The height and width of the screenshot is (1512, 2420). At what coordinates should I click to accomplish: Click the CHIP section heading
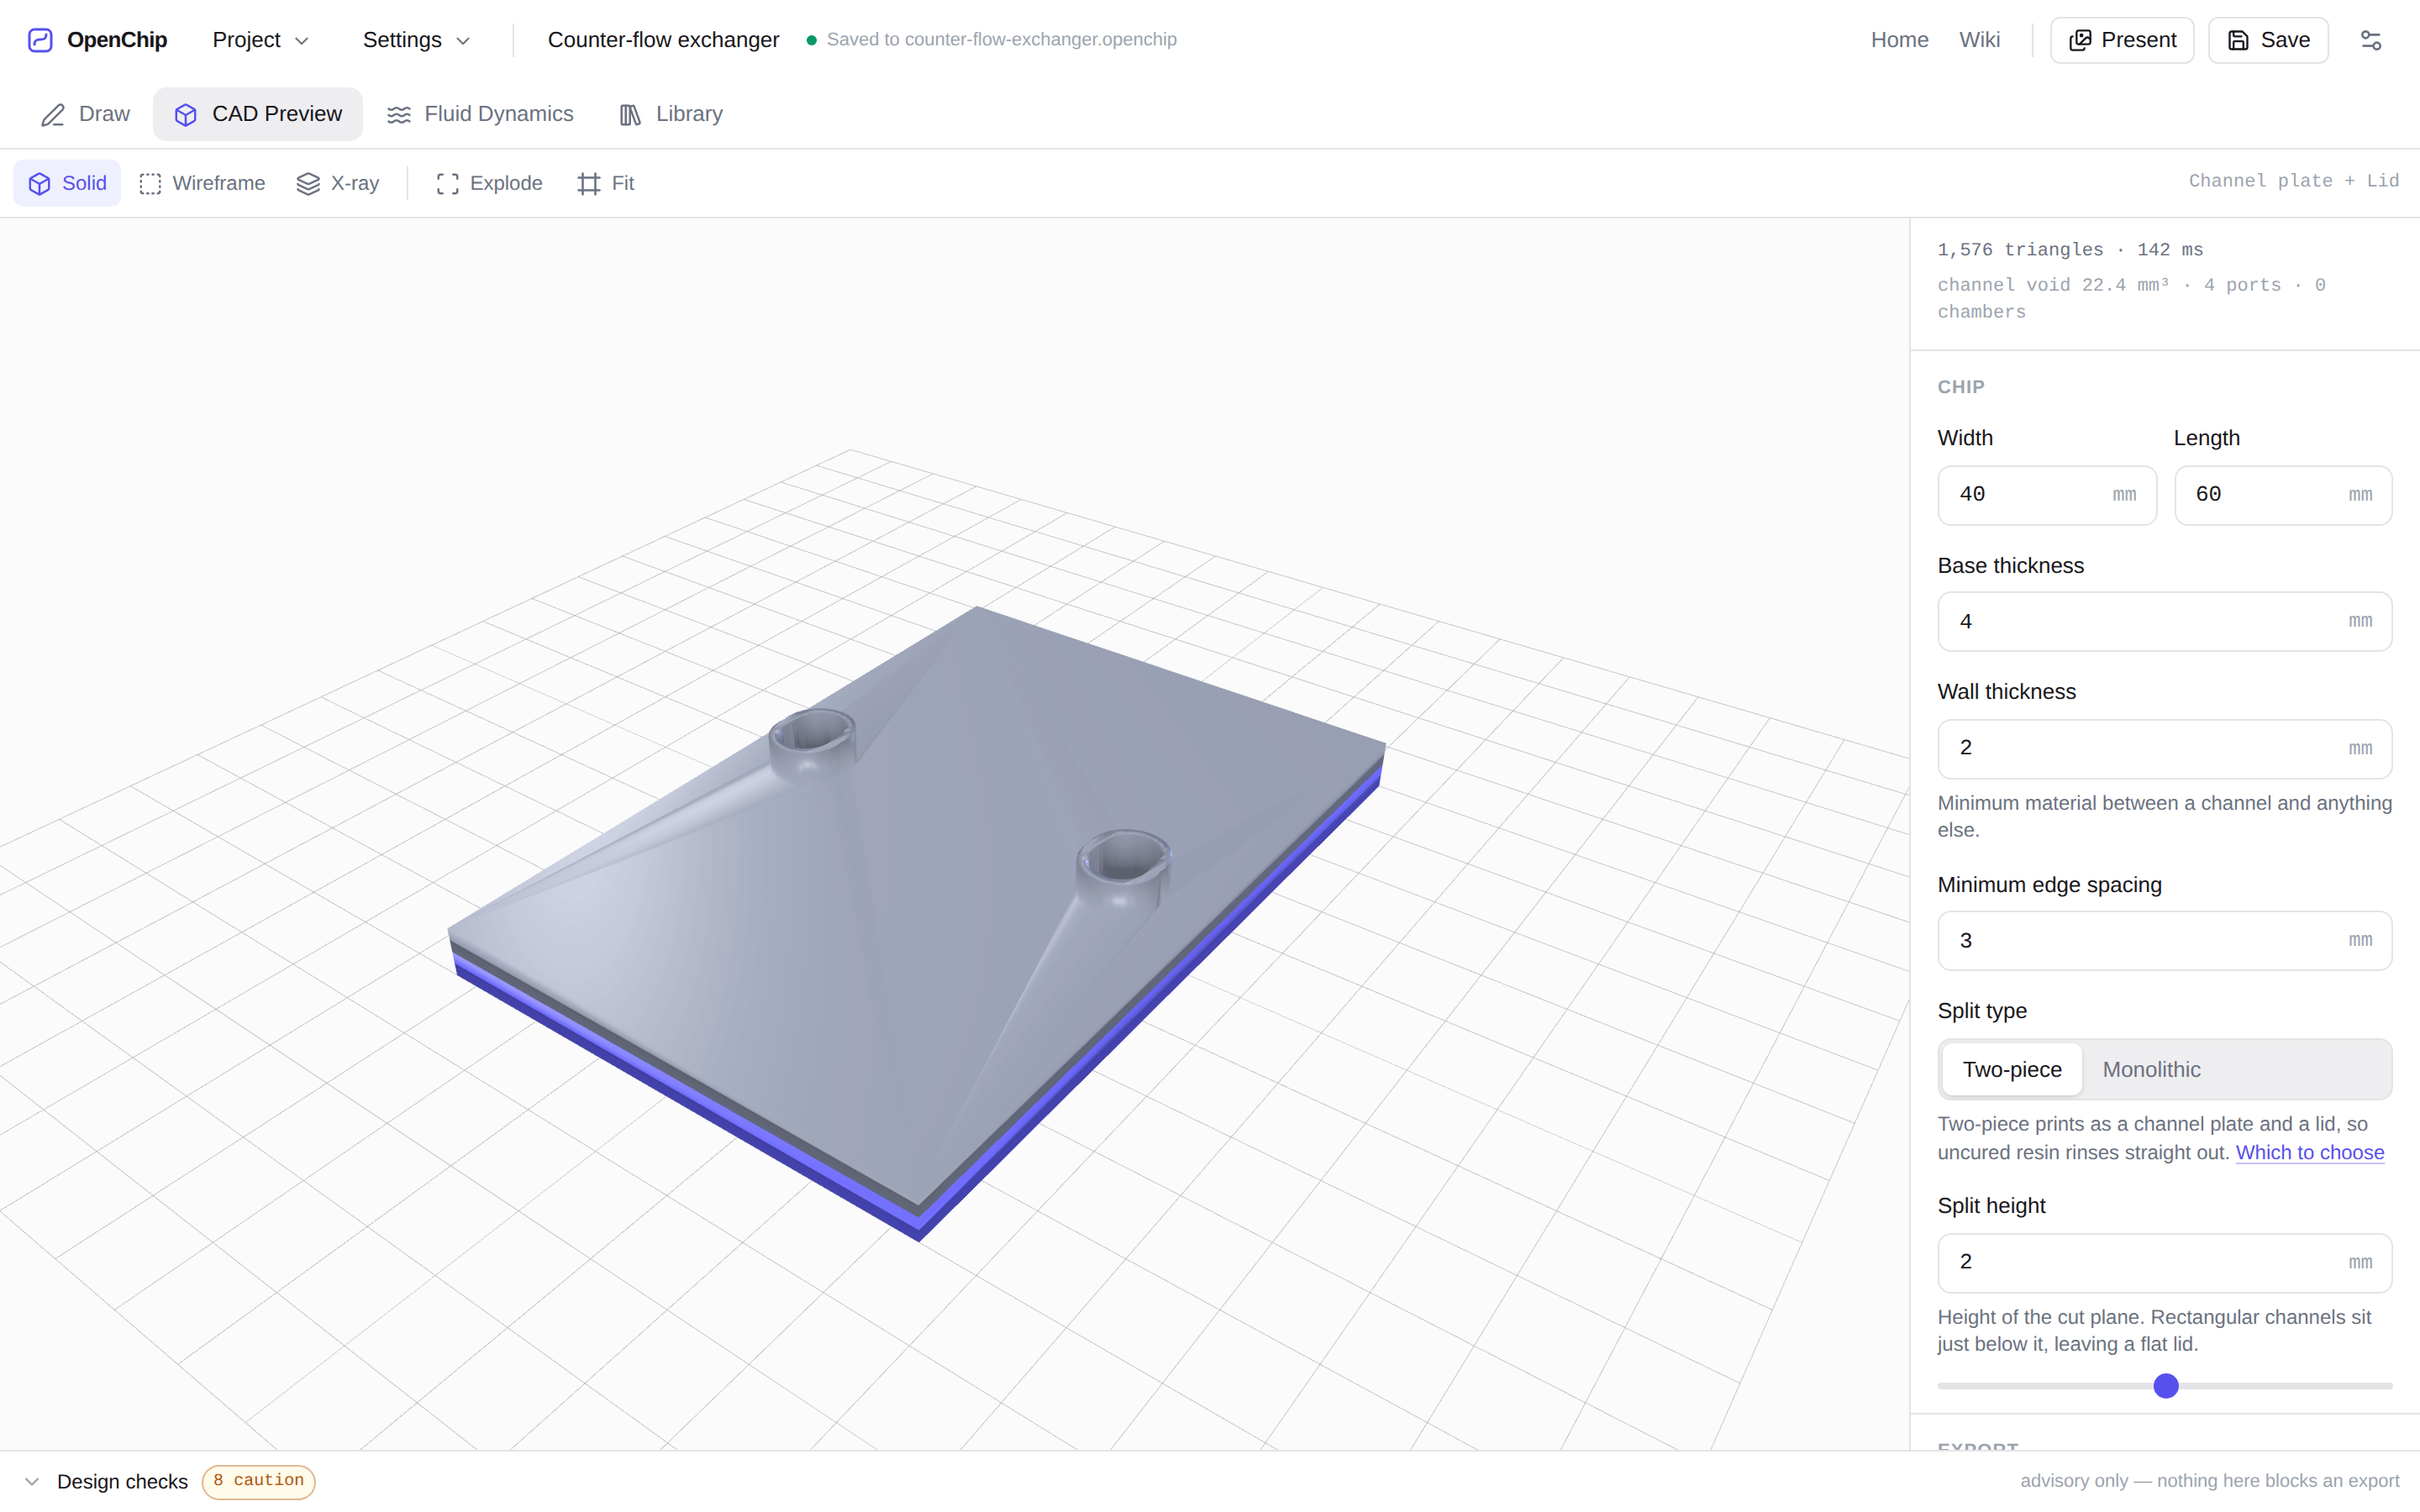coord(1961,387)
